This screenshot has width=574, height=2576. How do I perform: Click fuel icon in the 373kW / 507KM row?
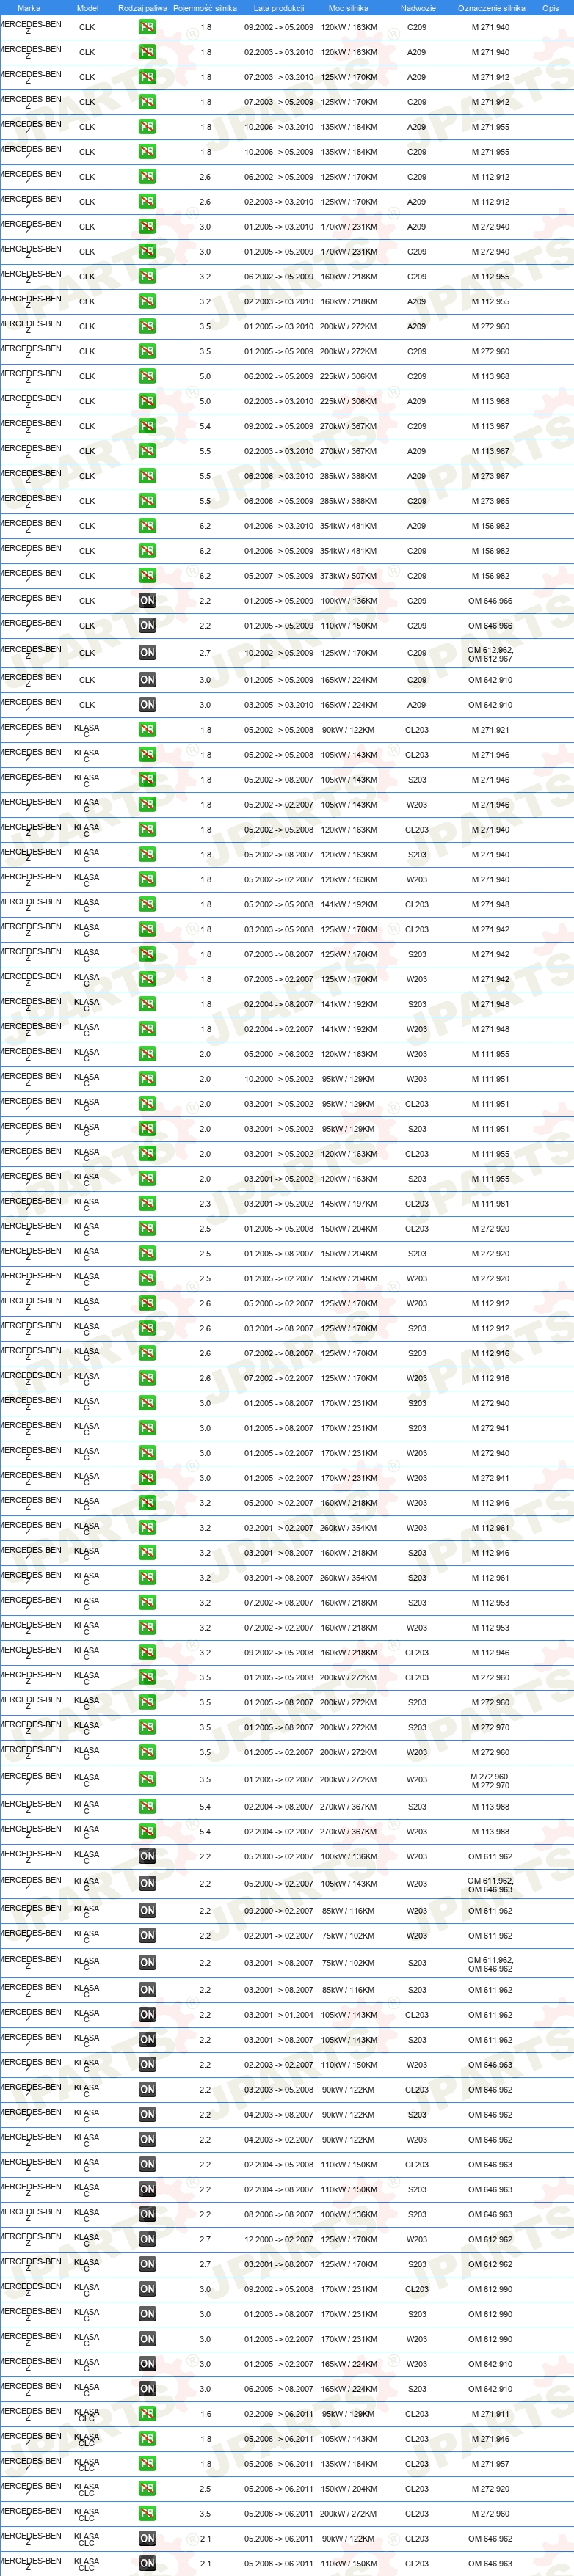click(x=147, y=576)
